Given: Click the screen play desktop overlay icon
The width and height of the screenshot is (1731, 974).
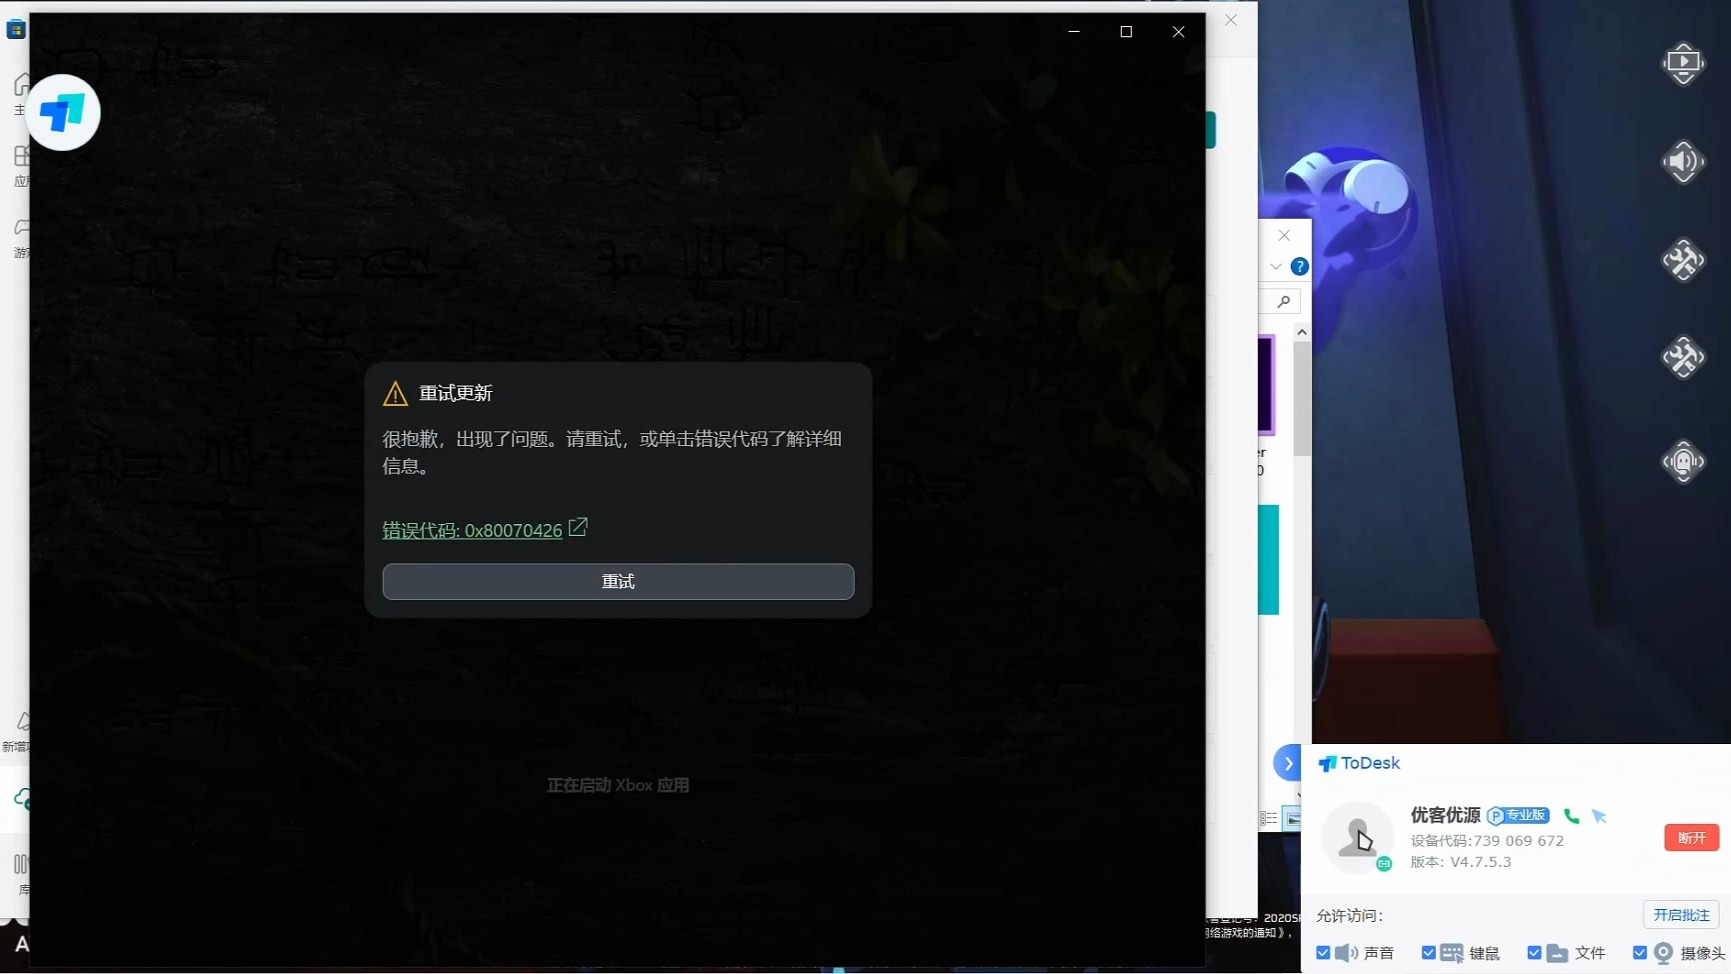Looking at the screenshot, I should (x=1683, y=63).
